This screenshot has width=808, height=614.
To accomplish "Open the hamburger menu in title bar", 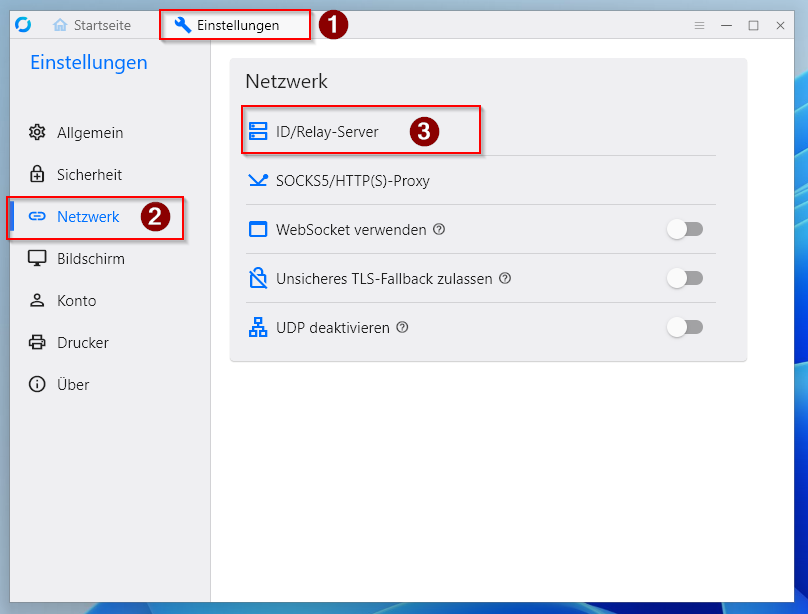I will point(700,25).
